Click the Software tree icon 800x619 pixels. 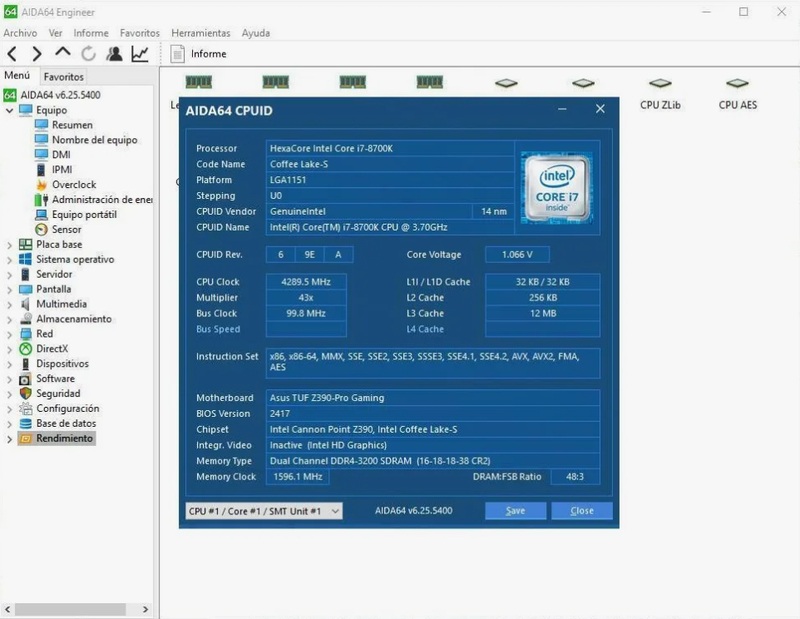[x=26, y=379]
